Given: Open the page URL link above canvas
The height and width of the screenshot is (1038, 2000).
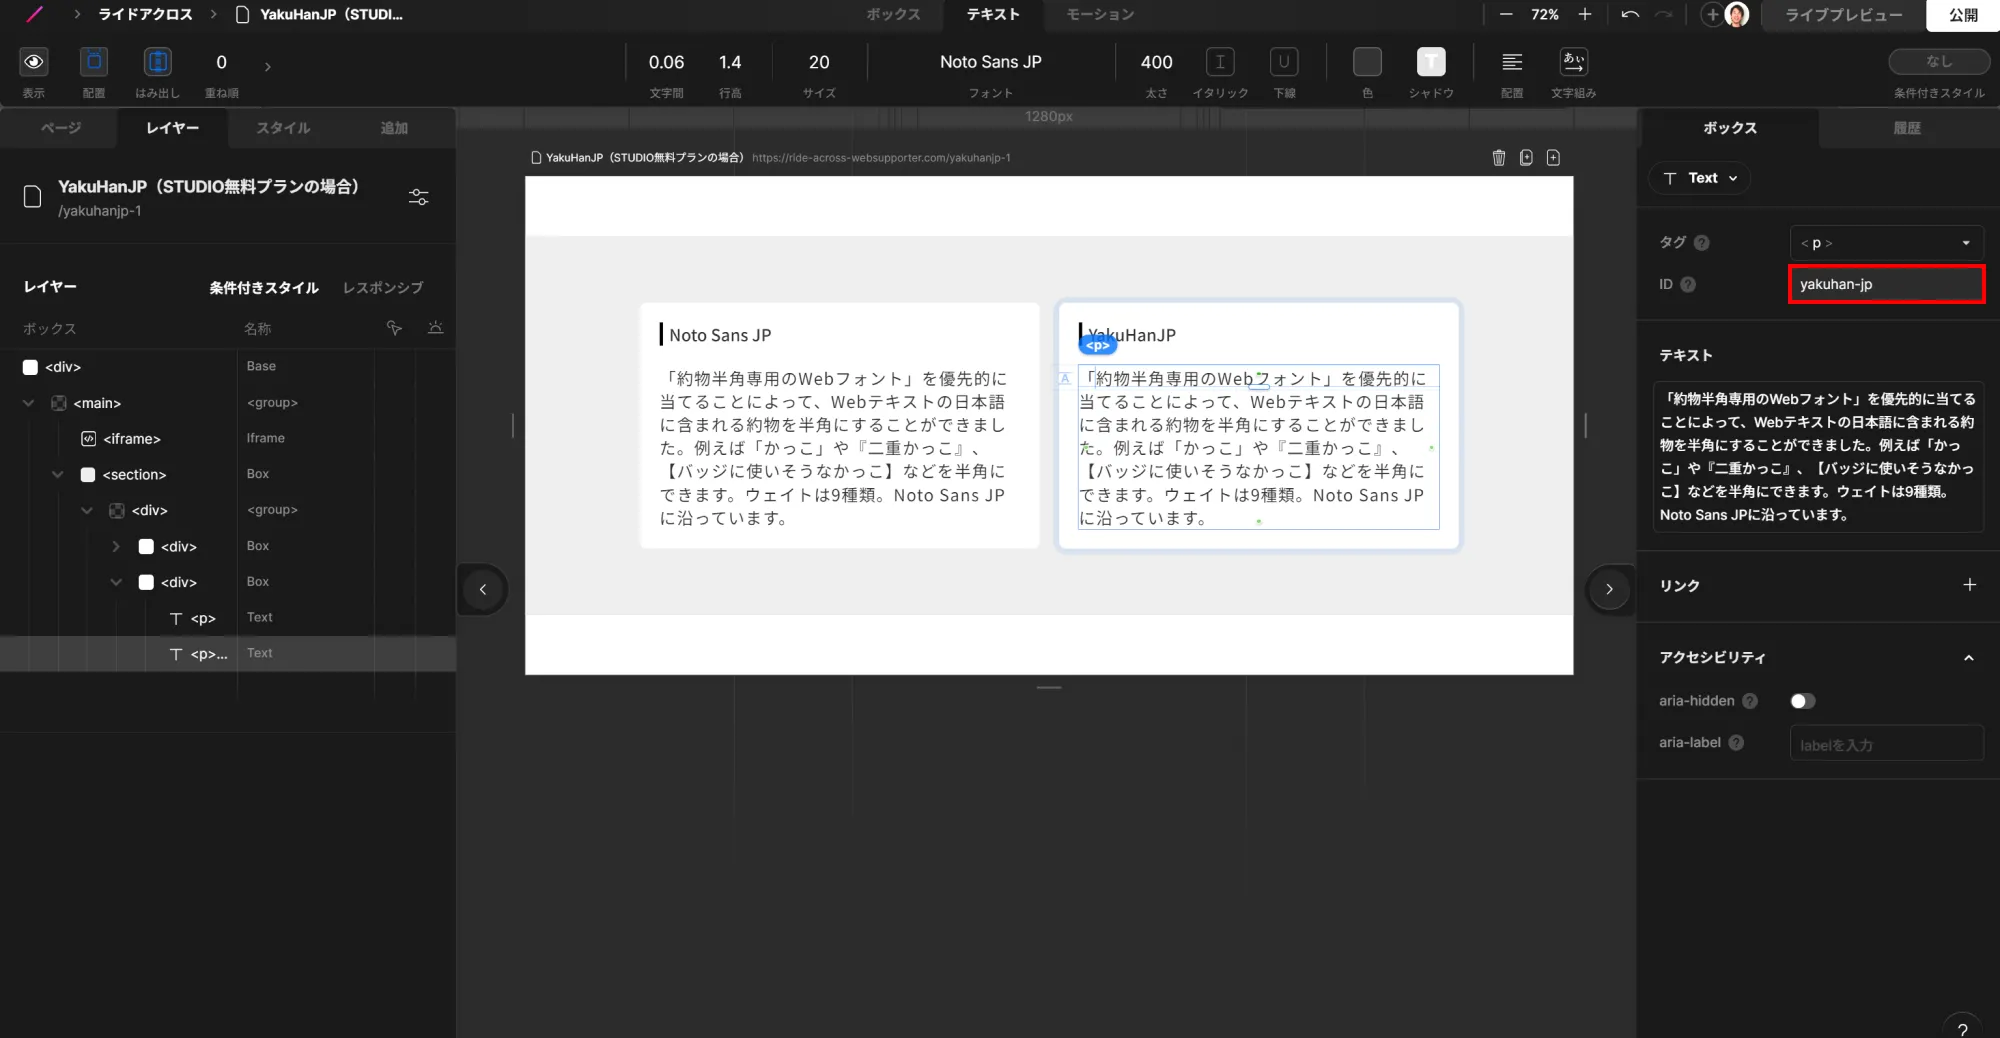Looking at the screenshot, I should tap(881, 158).
